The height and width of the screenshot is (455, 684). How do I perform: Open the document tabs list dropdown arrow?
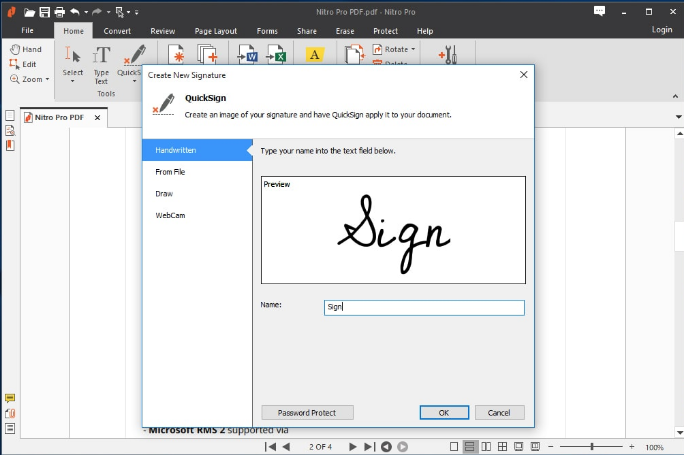[678, 116]
